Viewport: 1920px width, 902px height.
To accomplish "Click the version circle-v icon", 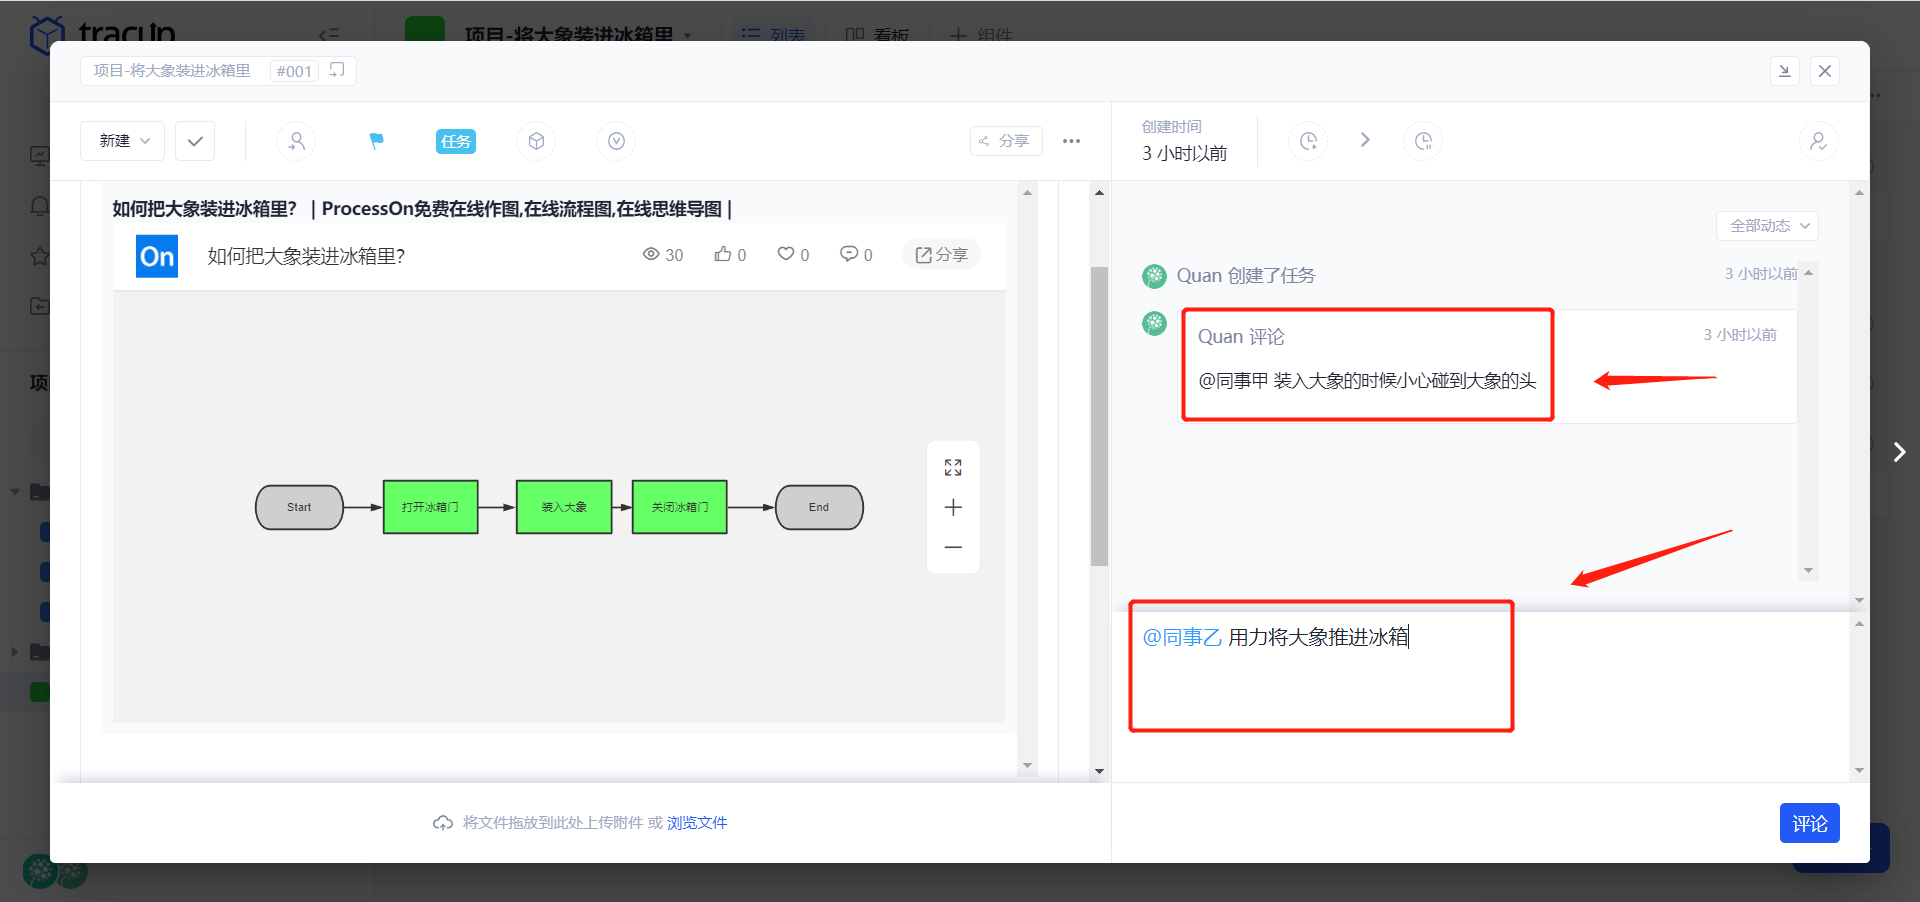I will (x=615, y=141).
